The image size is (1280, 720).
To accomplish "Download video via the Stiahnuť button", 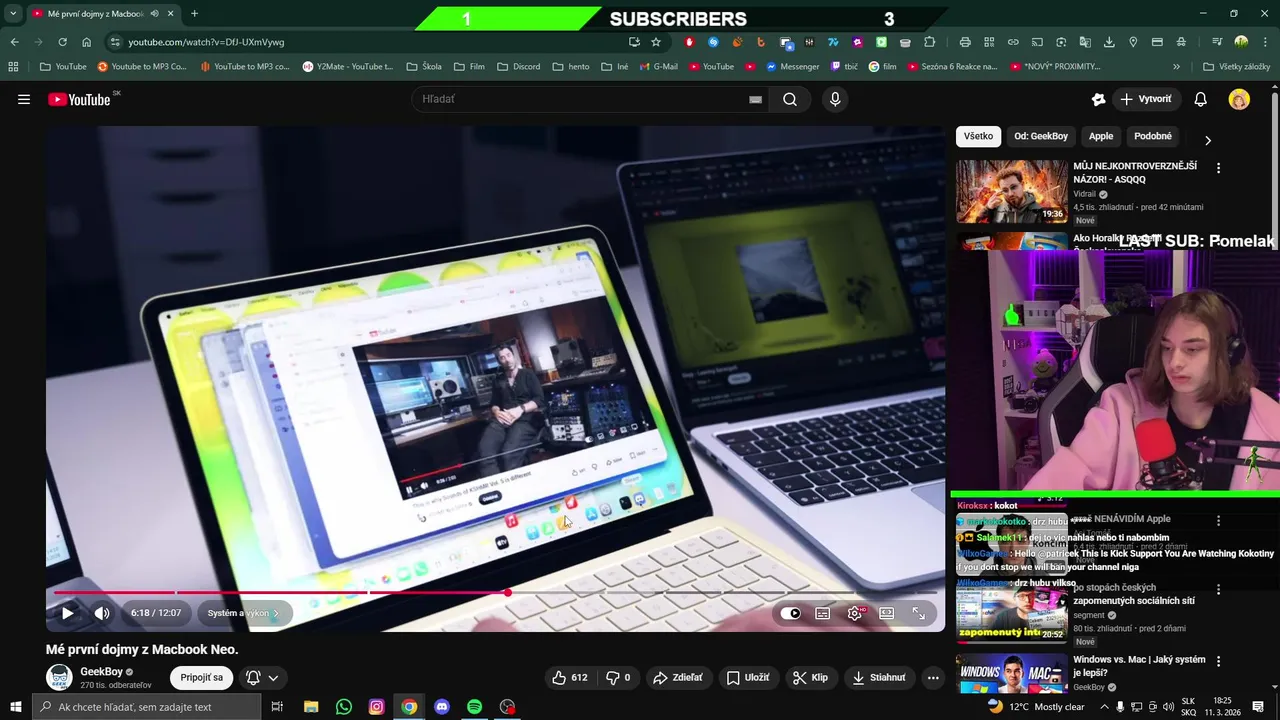I will (879, 677).
